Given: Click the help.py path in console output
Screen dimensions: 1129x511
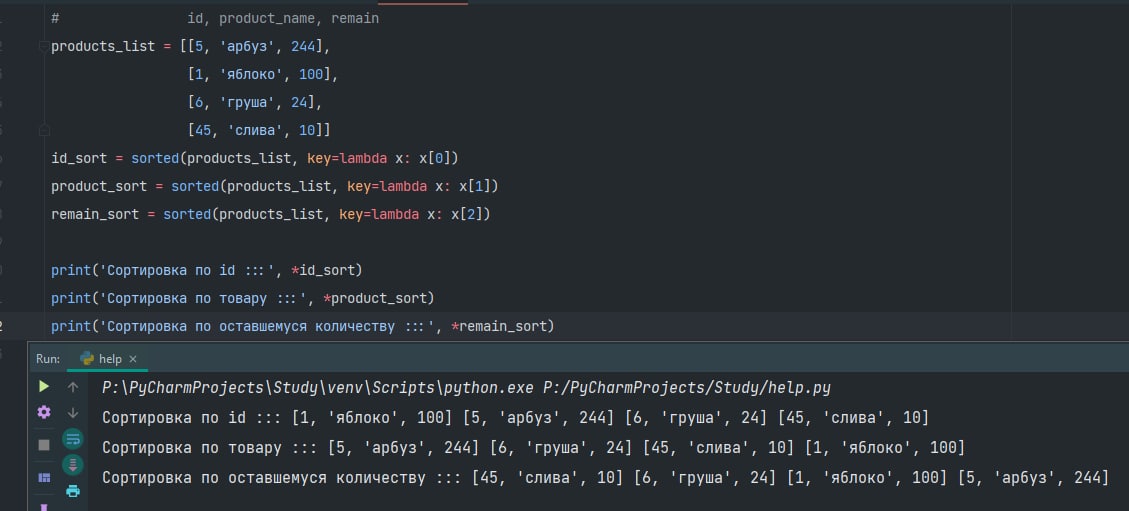Looking at the screenshot, I should tap(687, 388).
